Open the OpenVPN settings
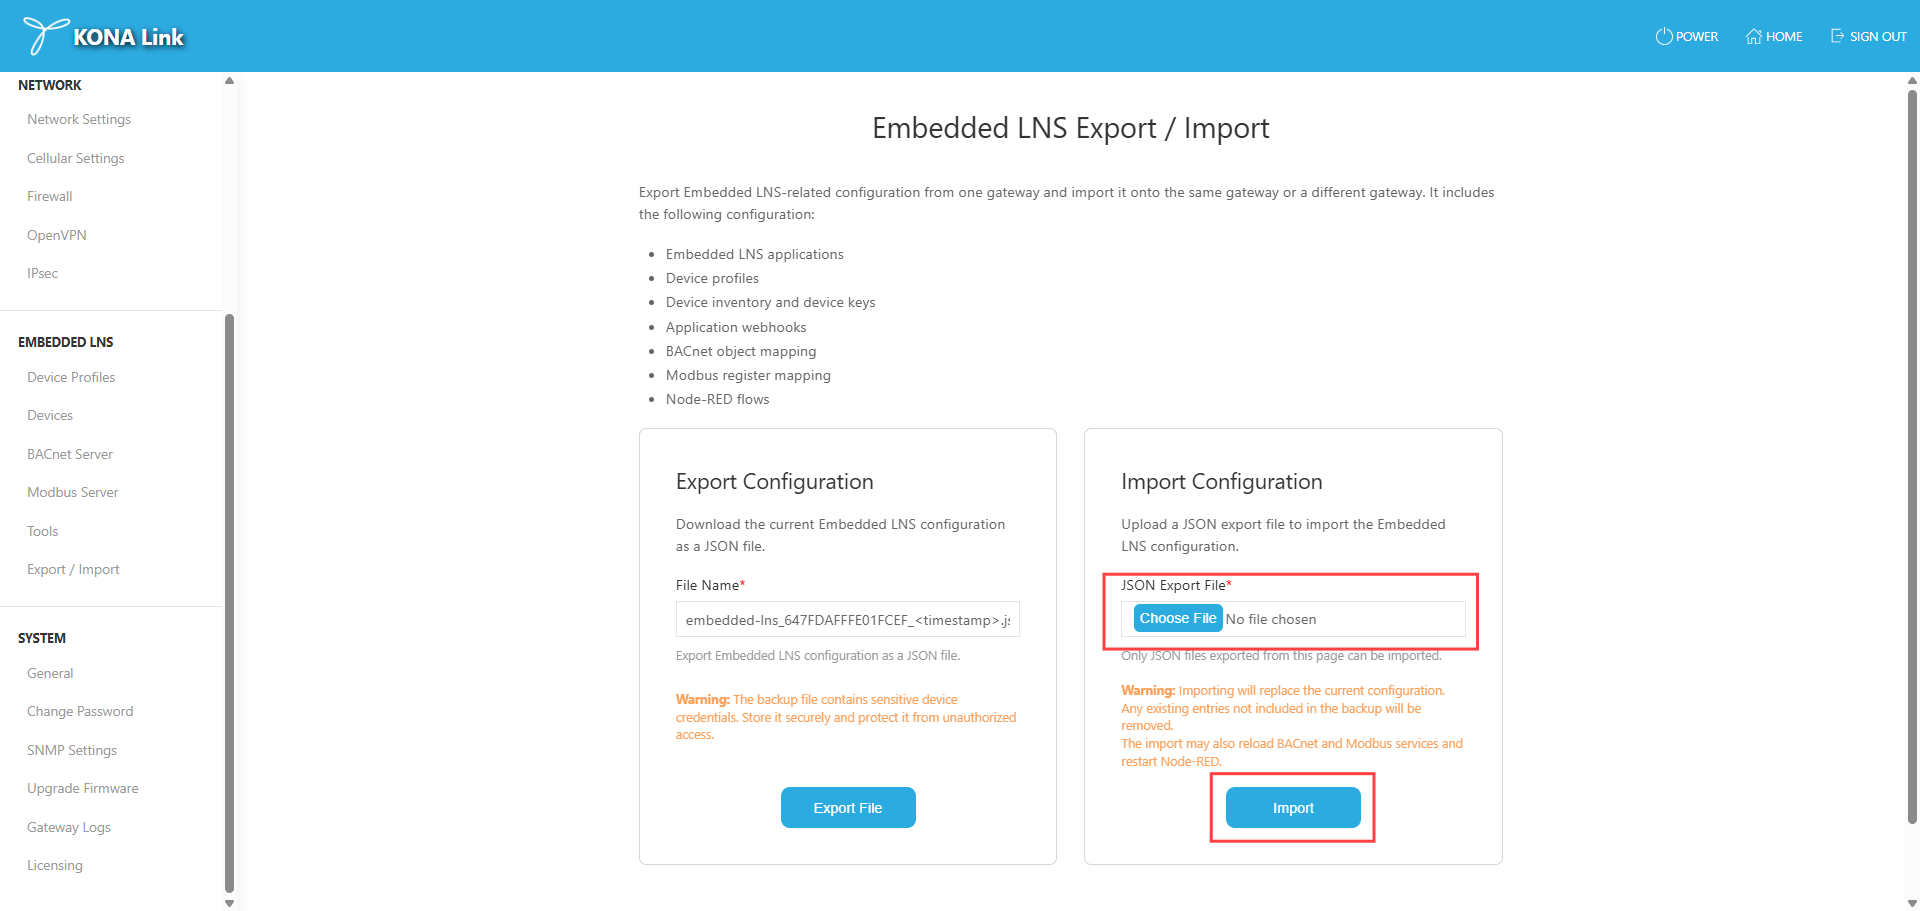This screenshot has height=911, width=1920. coord(57,235)
